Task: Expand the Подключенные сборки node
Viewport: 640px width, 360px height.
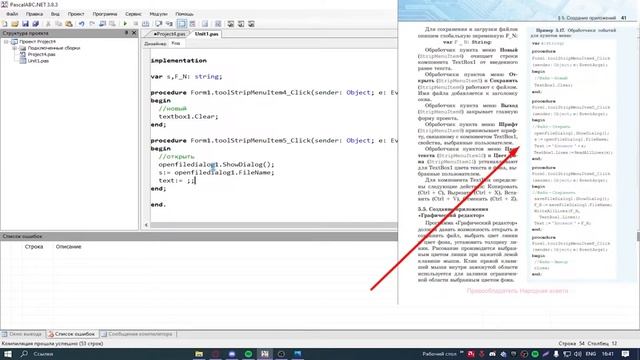Action: click(x=15, y=48)
